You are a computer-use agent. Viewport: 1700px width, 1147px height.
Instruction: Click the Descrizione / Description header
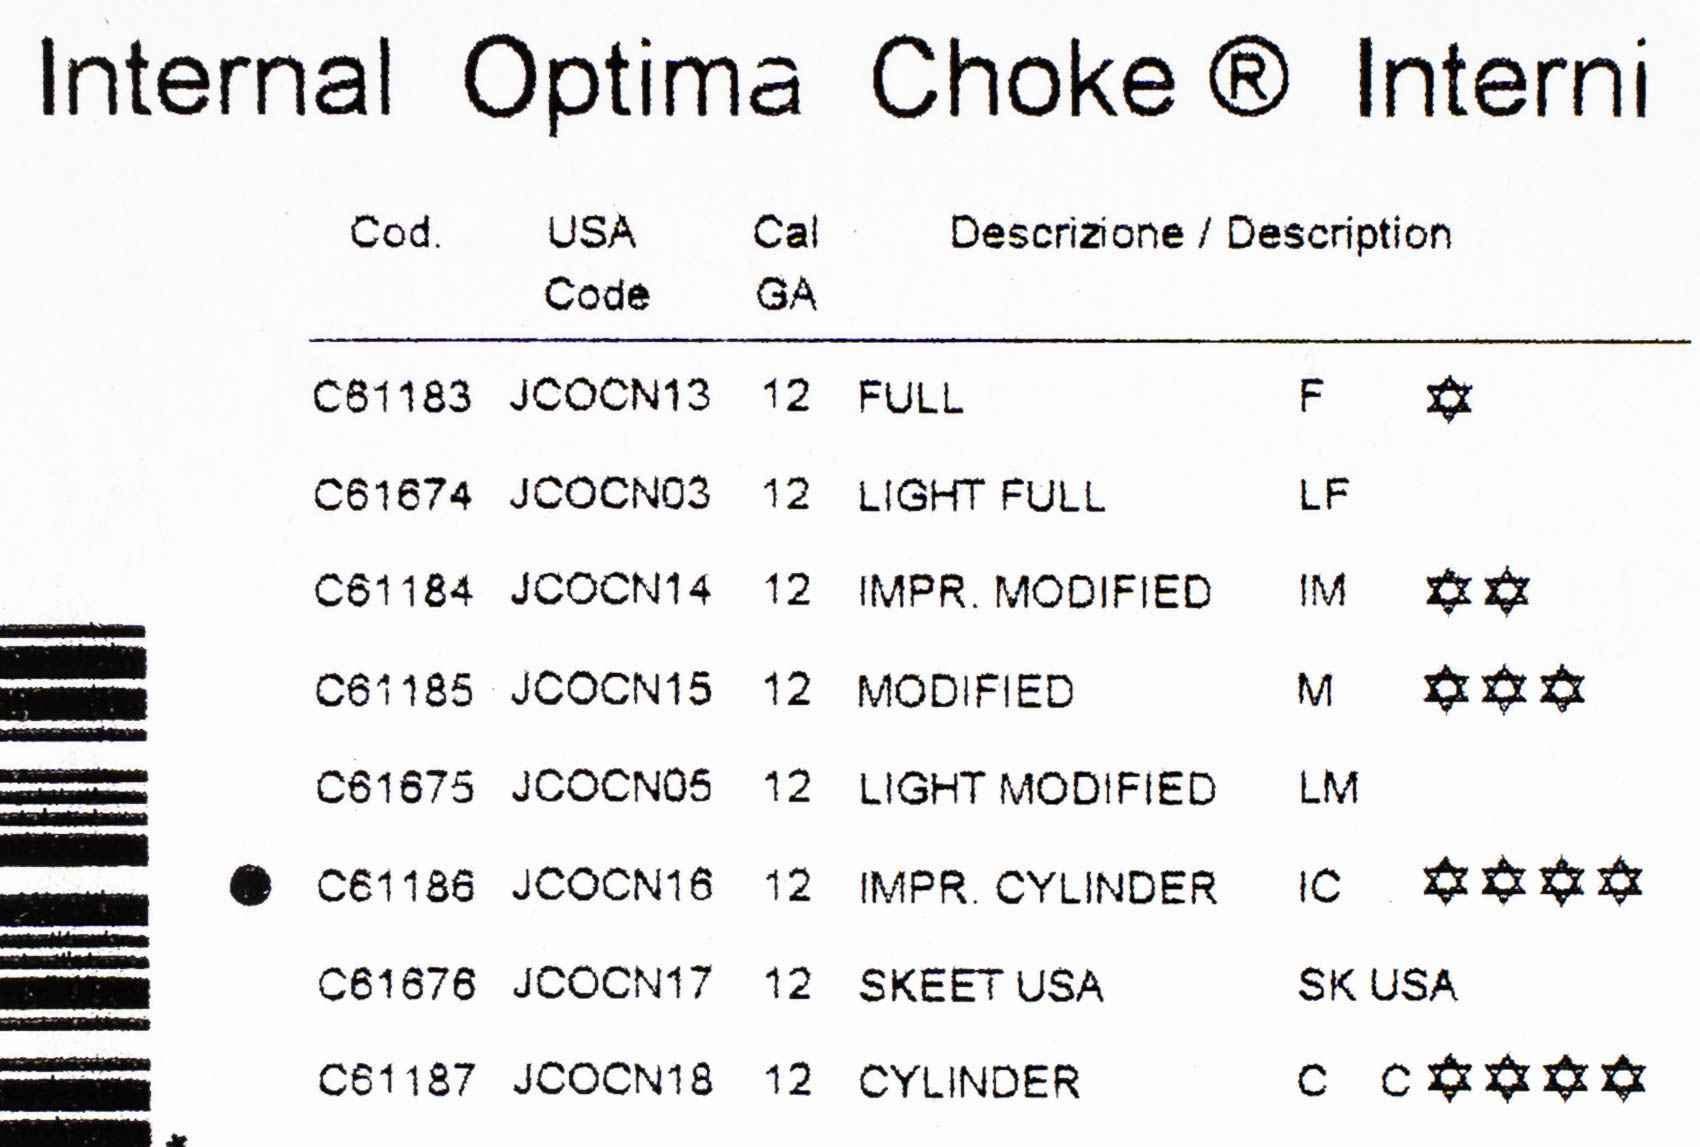(1200, 234)
